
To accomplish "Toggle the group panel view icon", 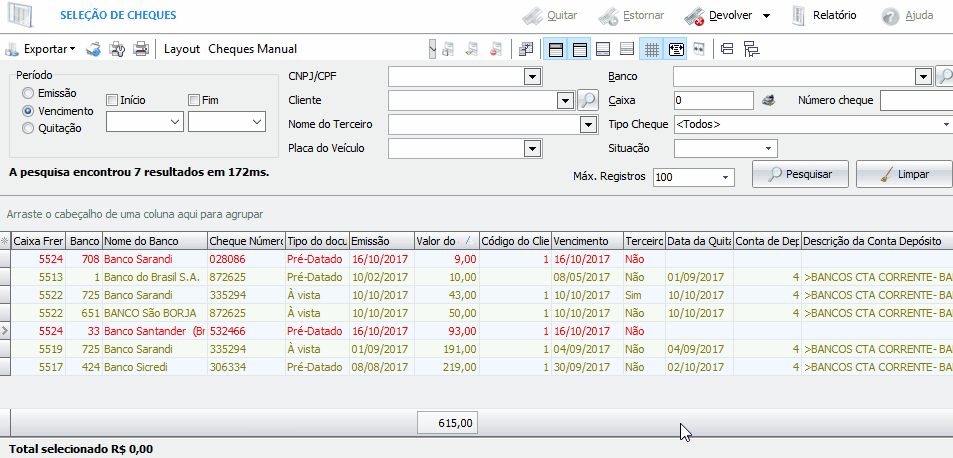I will 556,50.
